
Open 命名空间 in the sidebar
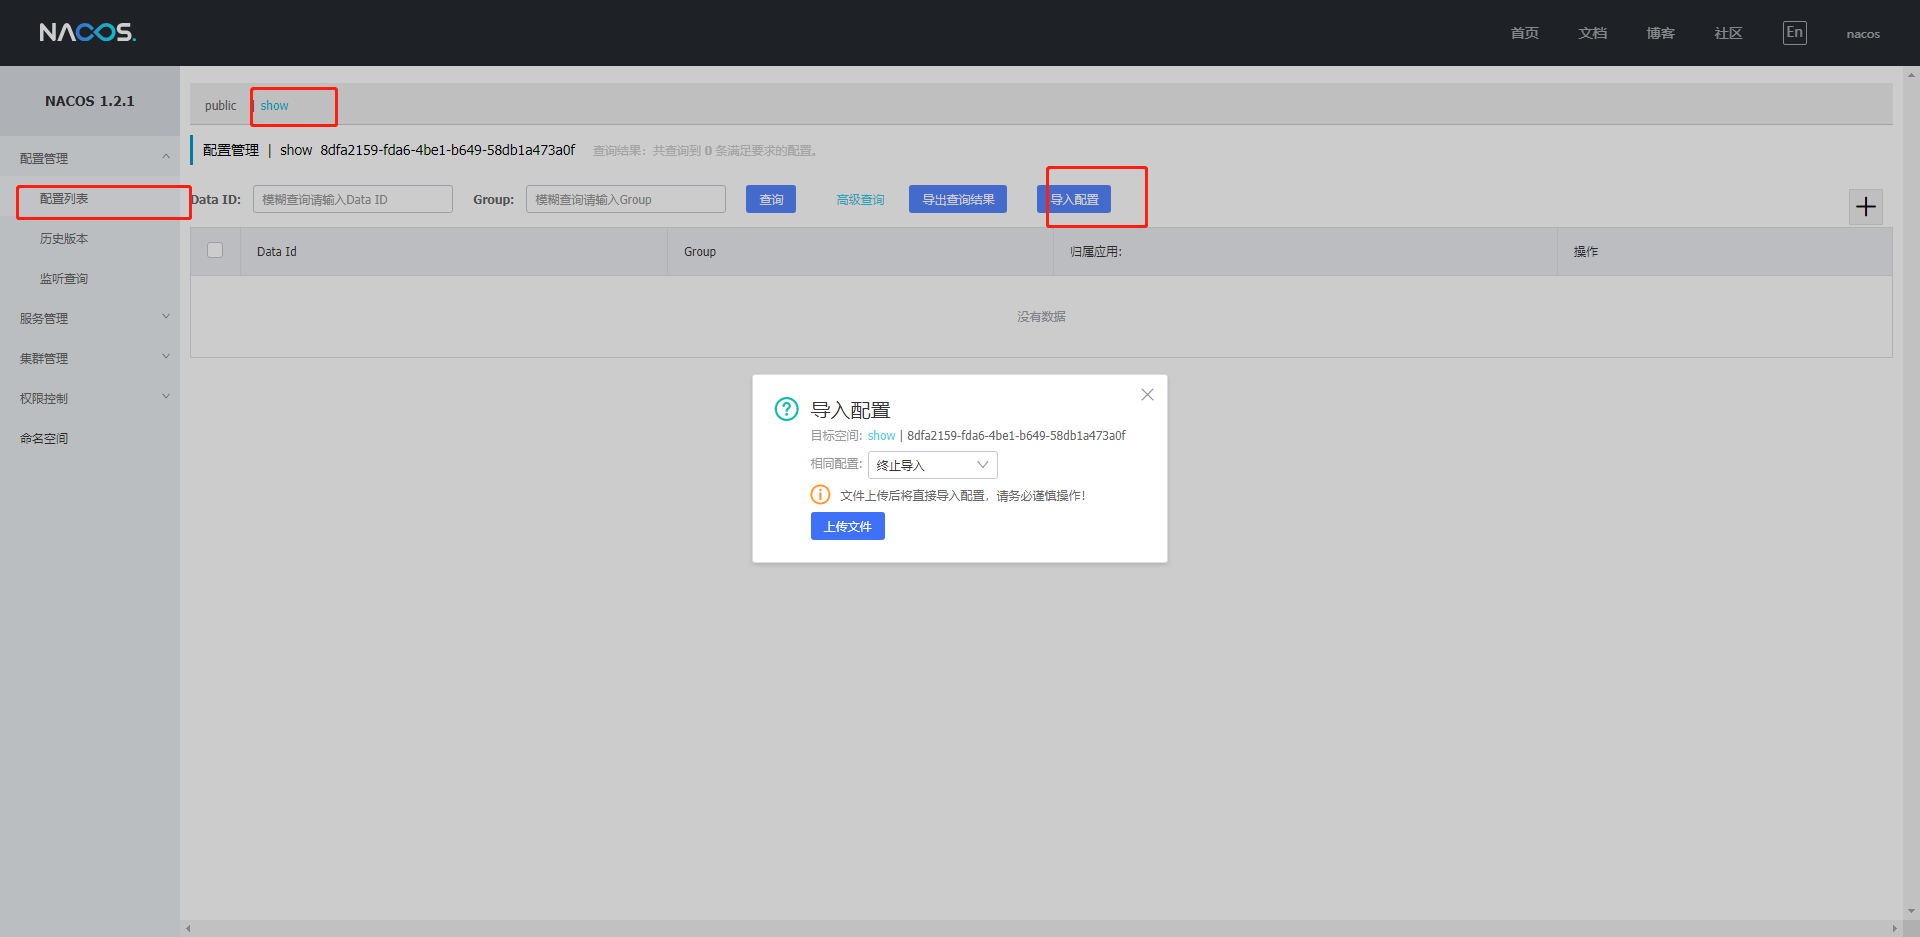(44, 438)
